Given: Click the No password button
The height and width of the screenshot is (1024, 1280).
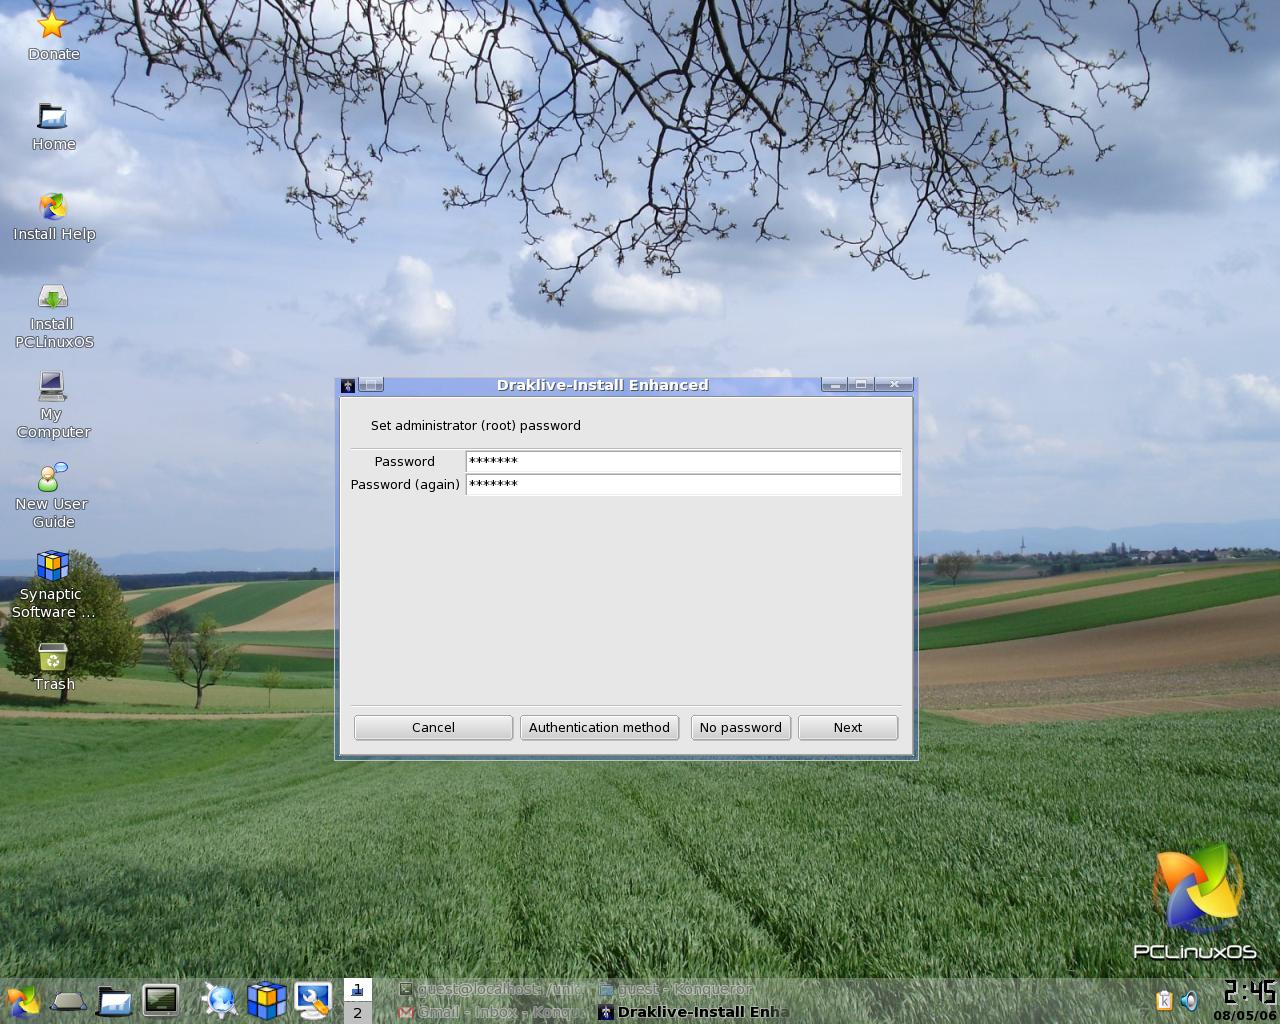Looking at the screenshot, I should 741,728.
